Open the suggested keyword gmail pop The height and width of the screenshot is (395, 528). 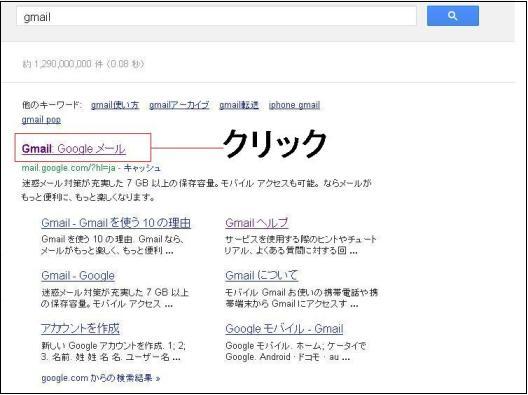pyautogui.click(x=41, y=120)
